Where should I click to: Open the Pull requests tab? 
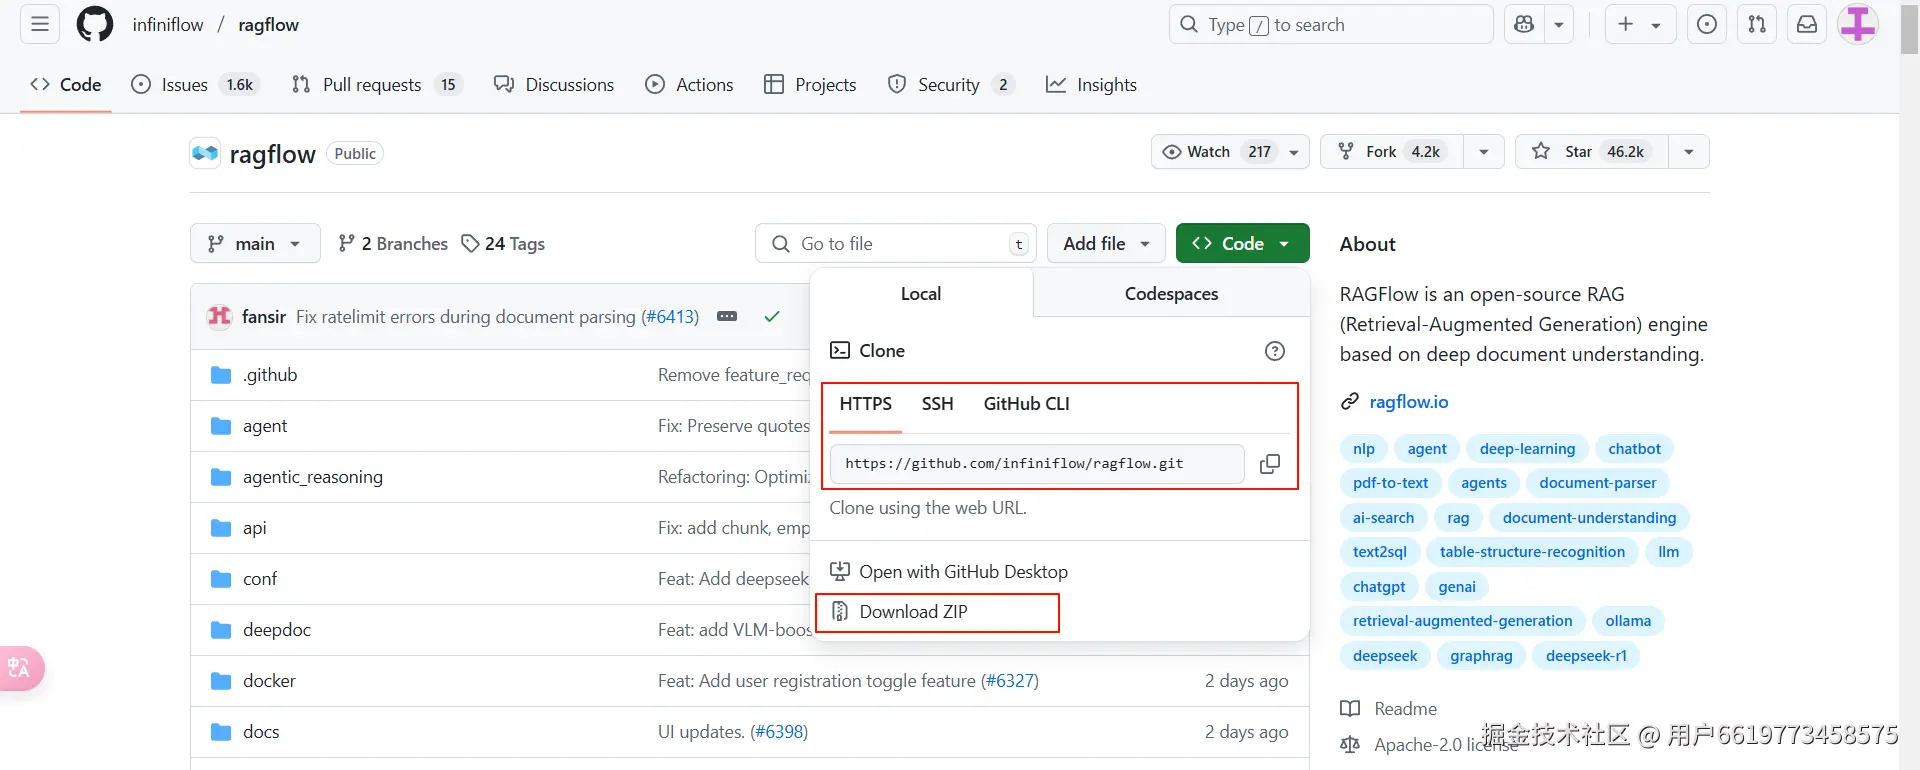pyautogui.click(x=376, y=85)
